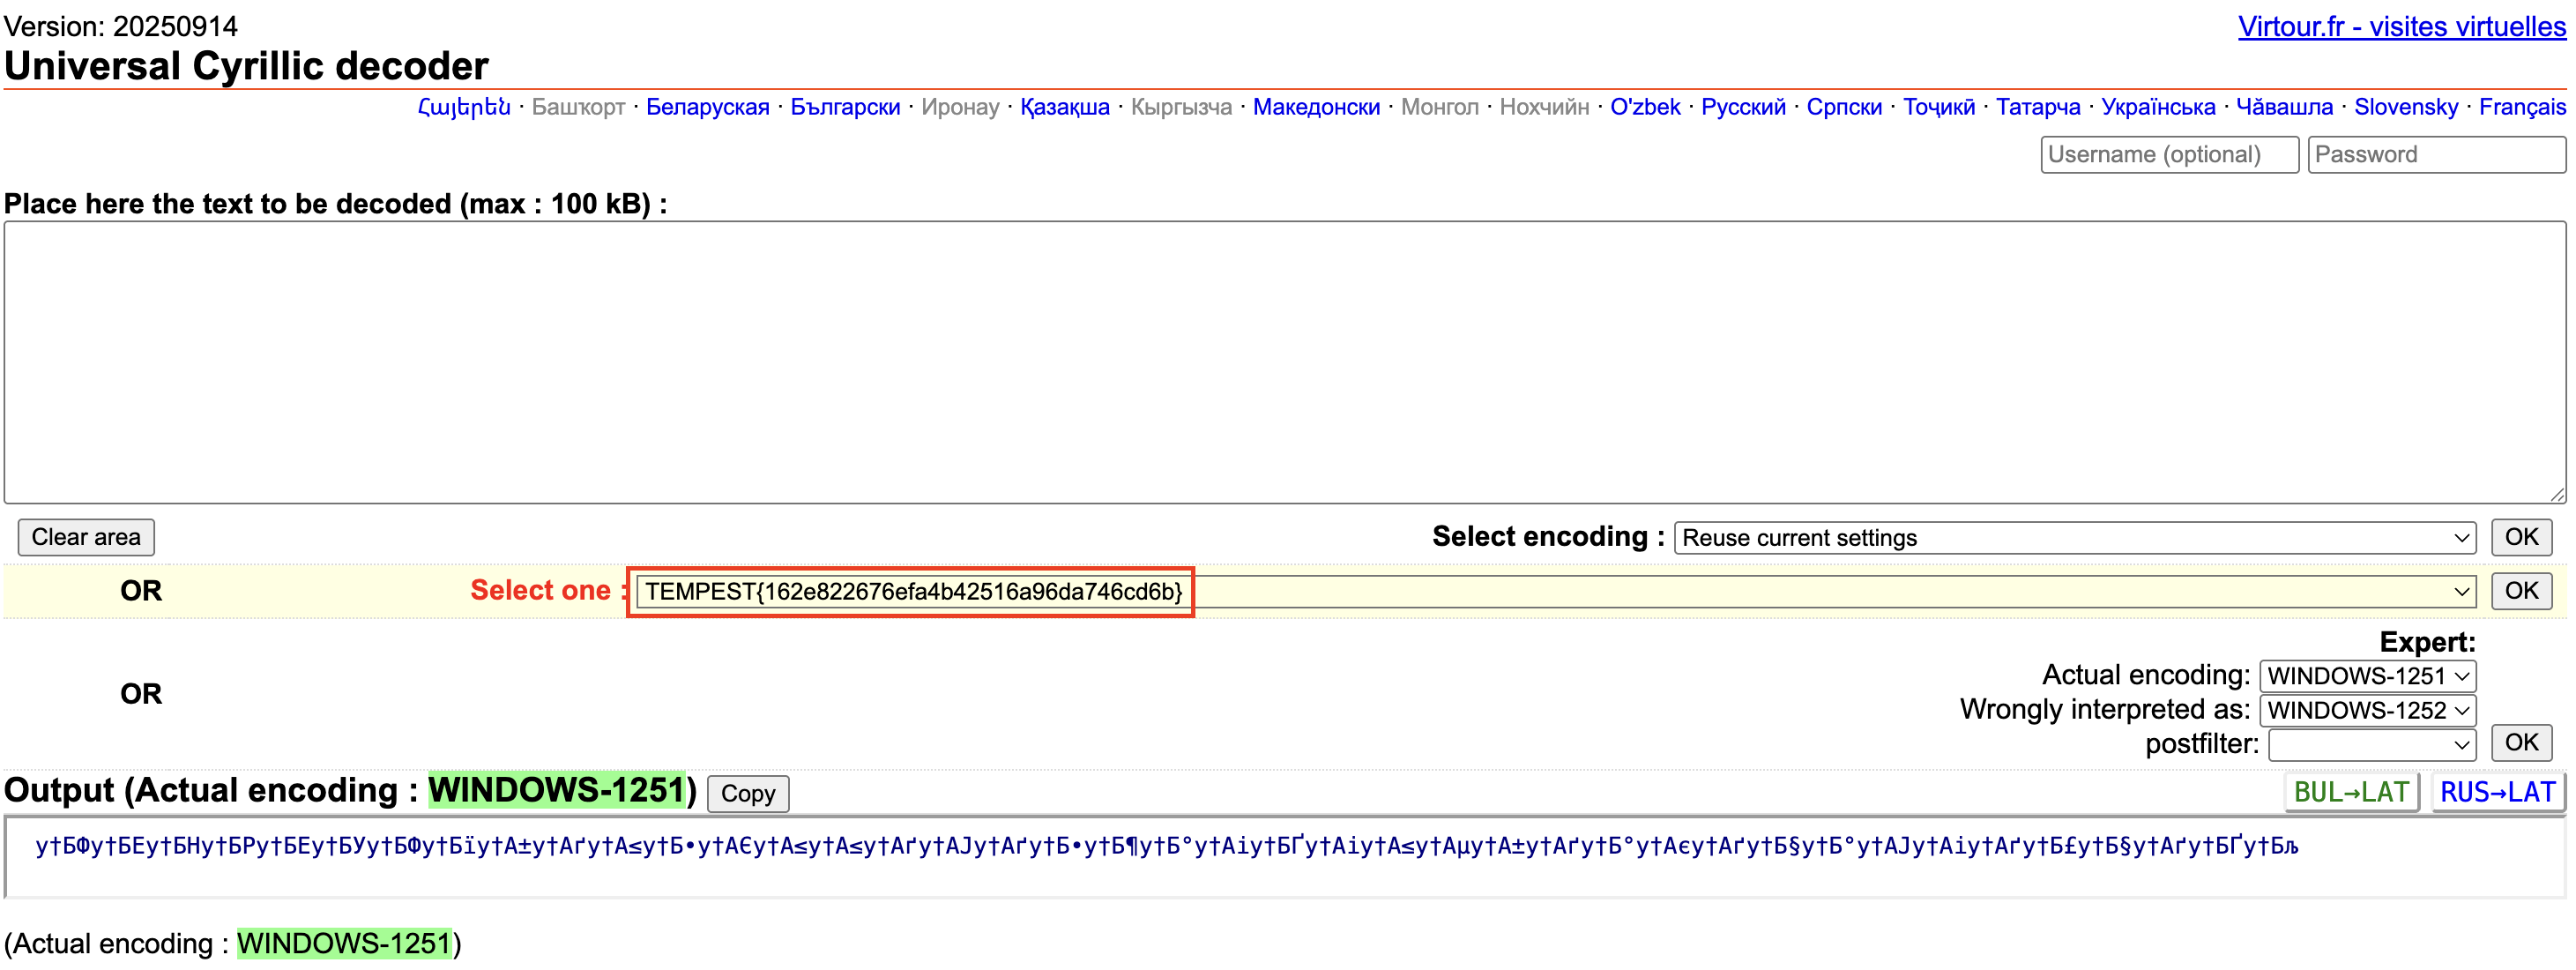Image resolution: width=2576 pixels, height=970 pixels.
Task: Open the Virtour.fr visites virtuelles link
Action: pos(2401,27)
